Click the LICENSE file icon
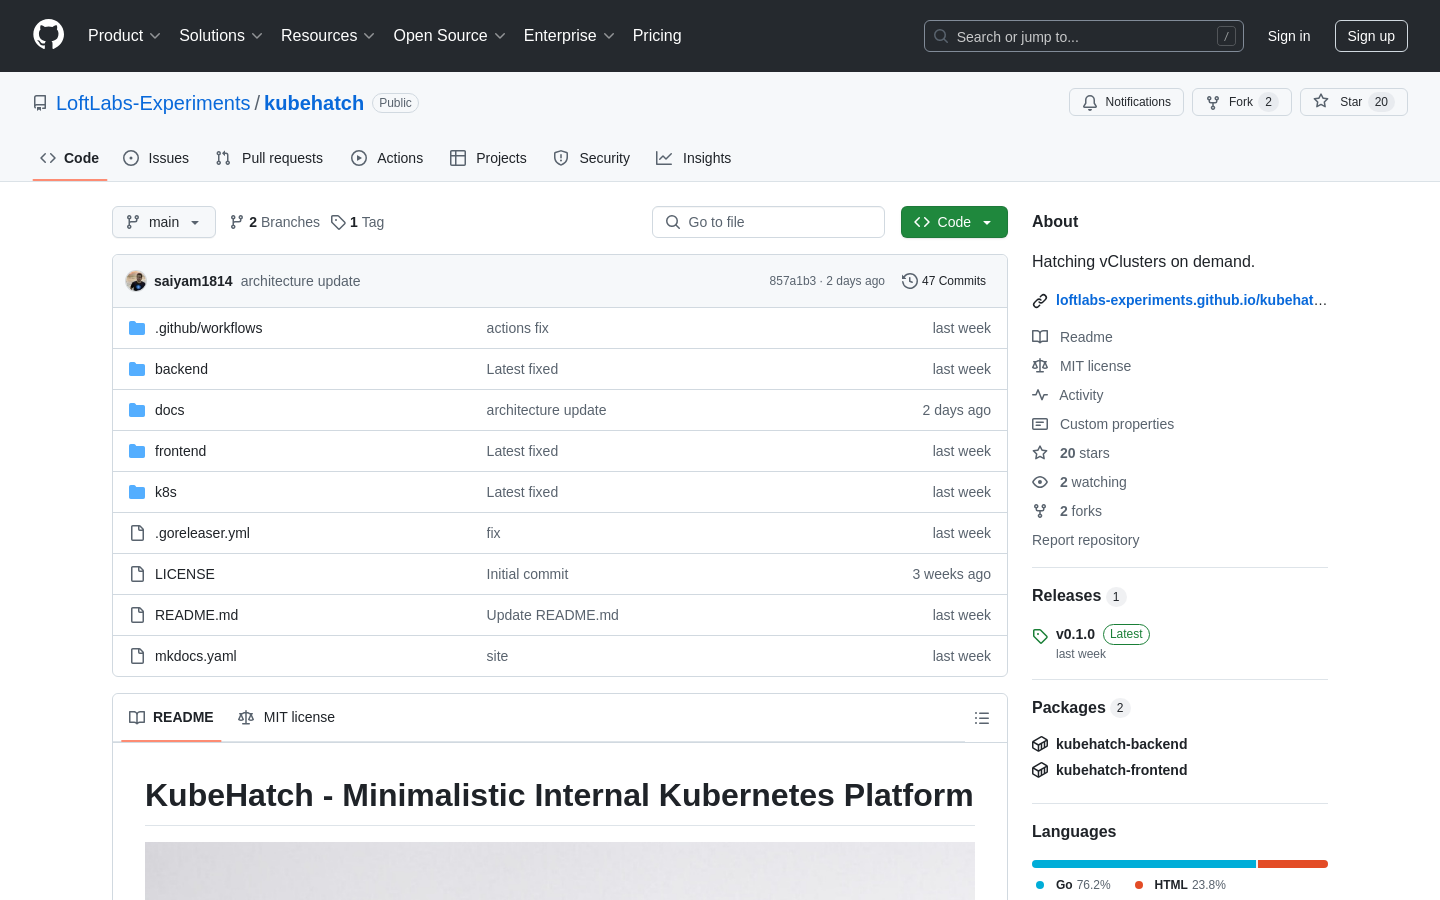1440x900 pixels. [x=137, y=574]
